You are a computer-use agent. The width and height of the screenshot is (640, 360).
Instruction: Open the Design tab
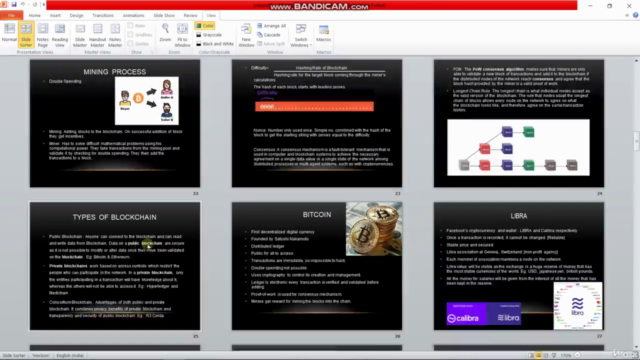tap(76, 16)
